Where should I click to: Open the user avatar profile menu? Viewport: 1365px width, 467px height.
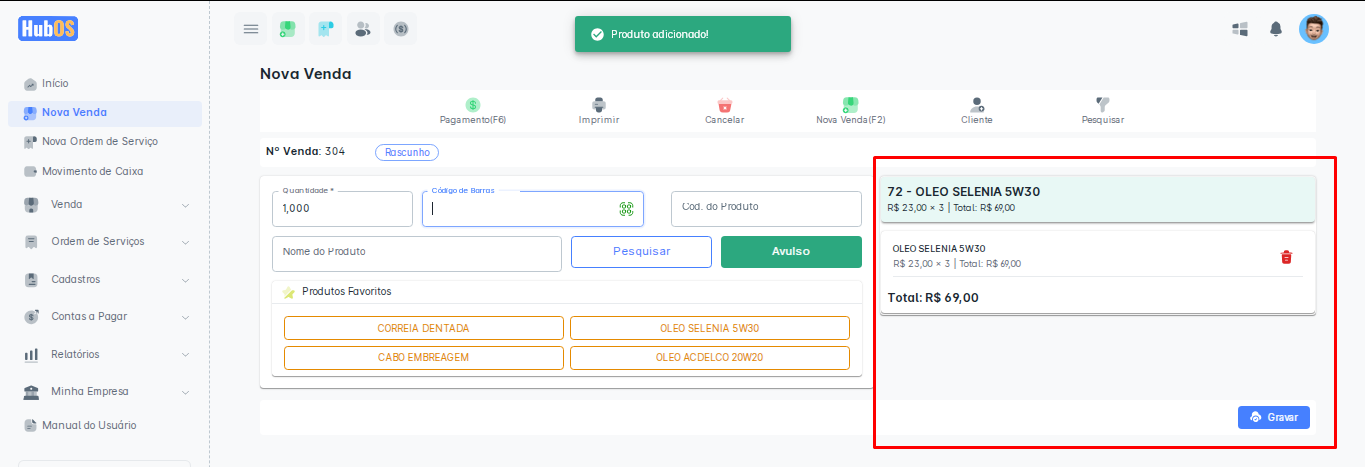(x=1314, y=29)
